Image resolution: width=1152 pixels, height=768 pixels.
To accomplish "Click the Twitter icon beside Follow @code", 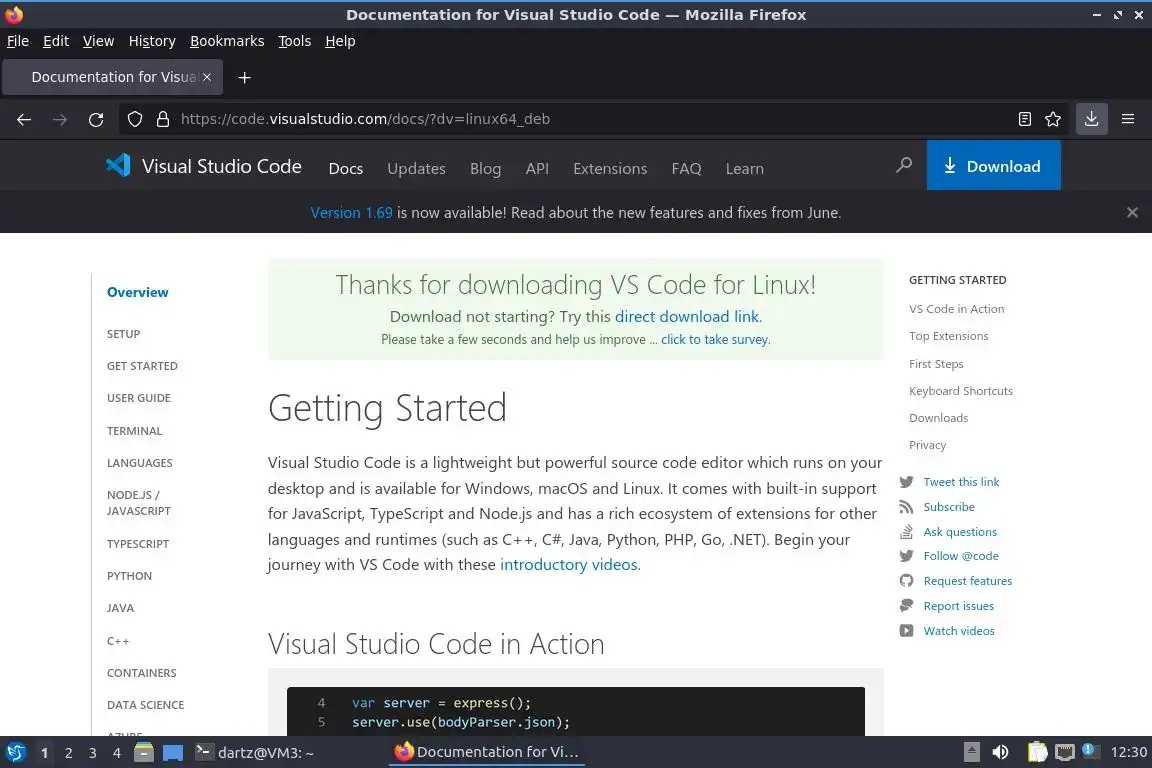I will 907,556.
